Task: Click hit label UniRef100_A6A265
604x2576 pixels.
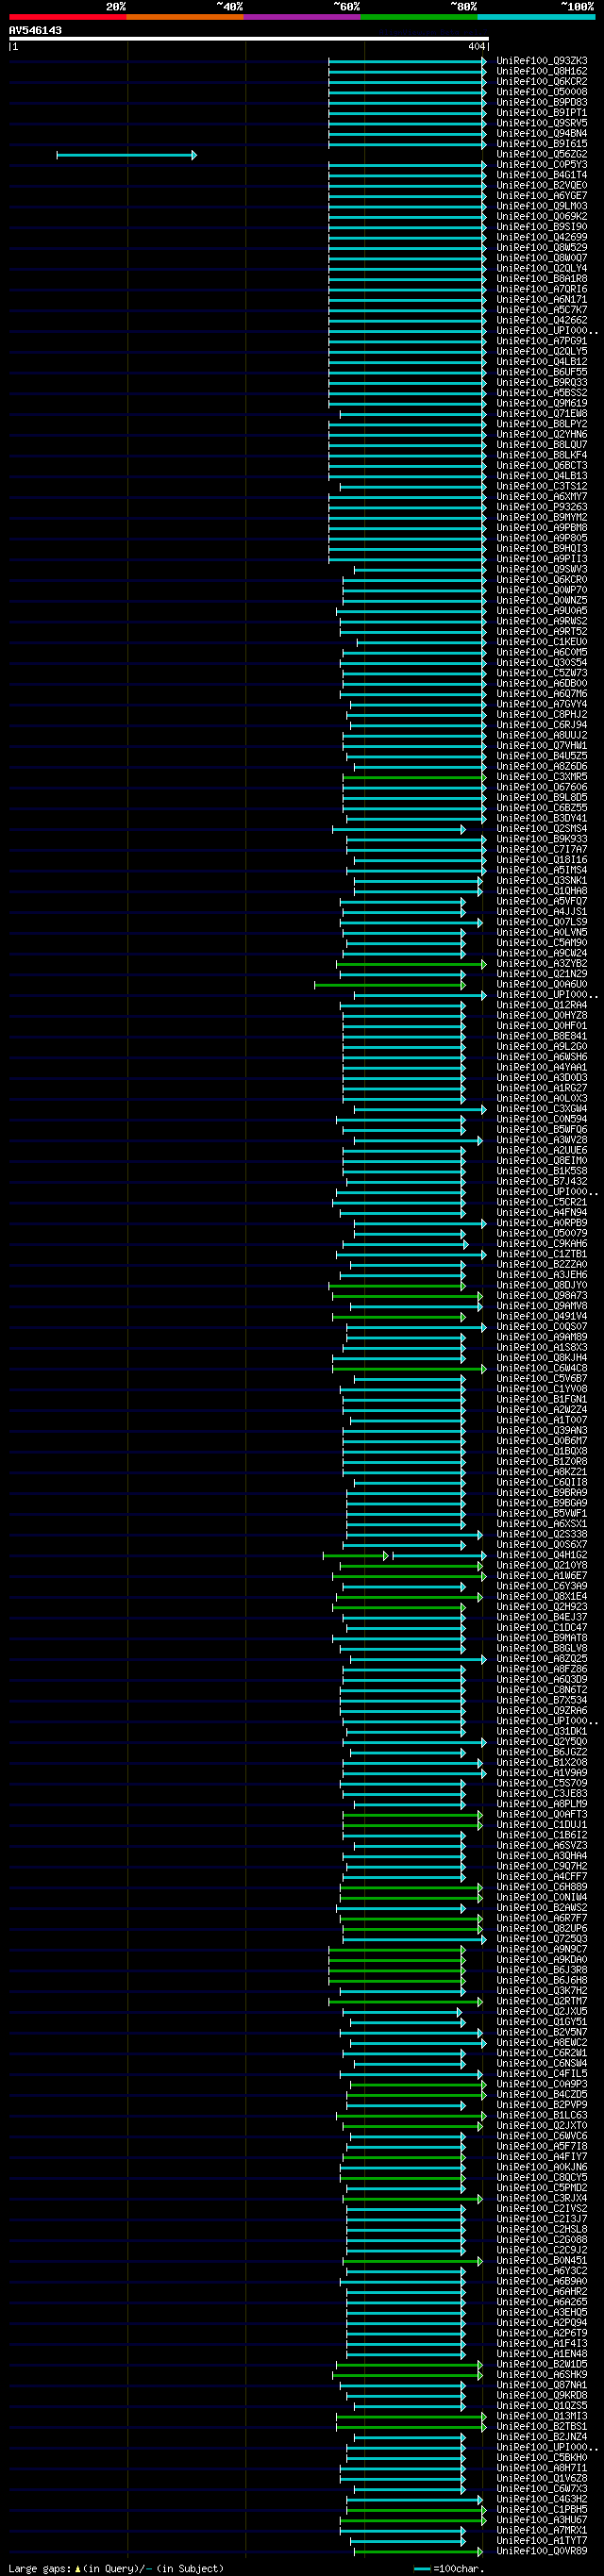Action: tap(542, 2302)
